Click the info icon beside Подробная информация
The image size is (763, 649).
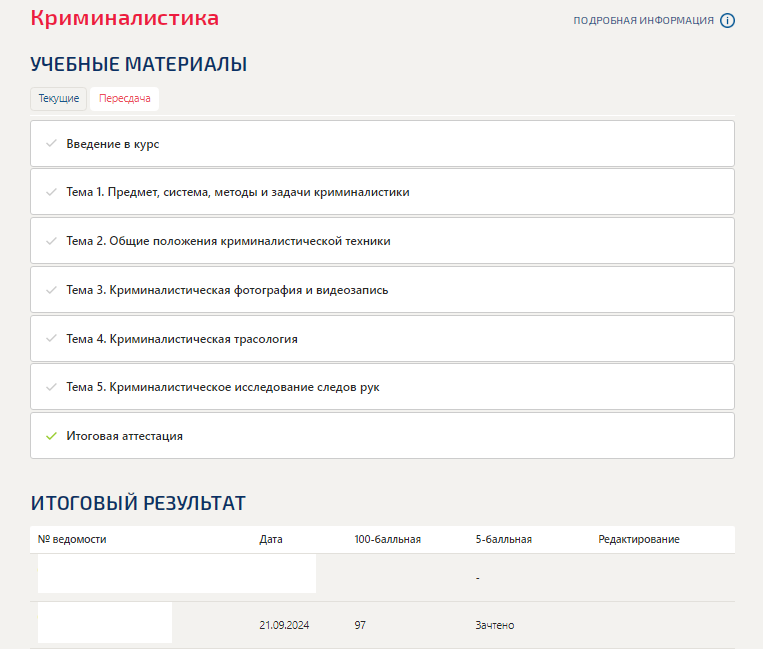coord(727,21)
